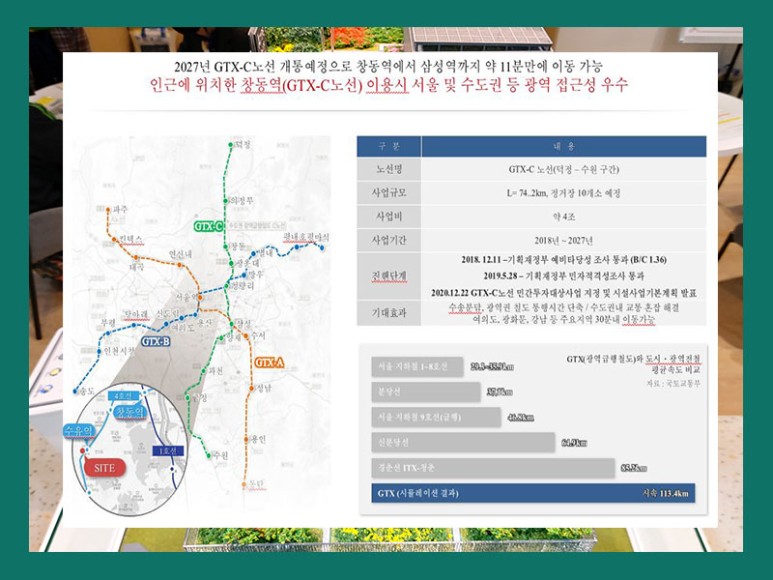Screen dimensions: 773x580
Task: Click the red headline mentioning 광역 접근성 우수
Action: click(x=388, y=85)
